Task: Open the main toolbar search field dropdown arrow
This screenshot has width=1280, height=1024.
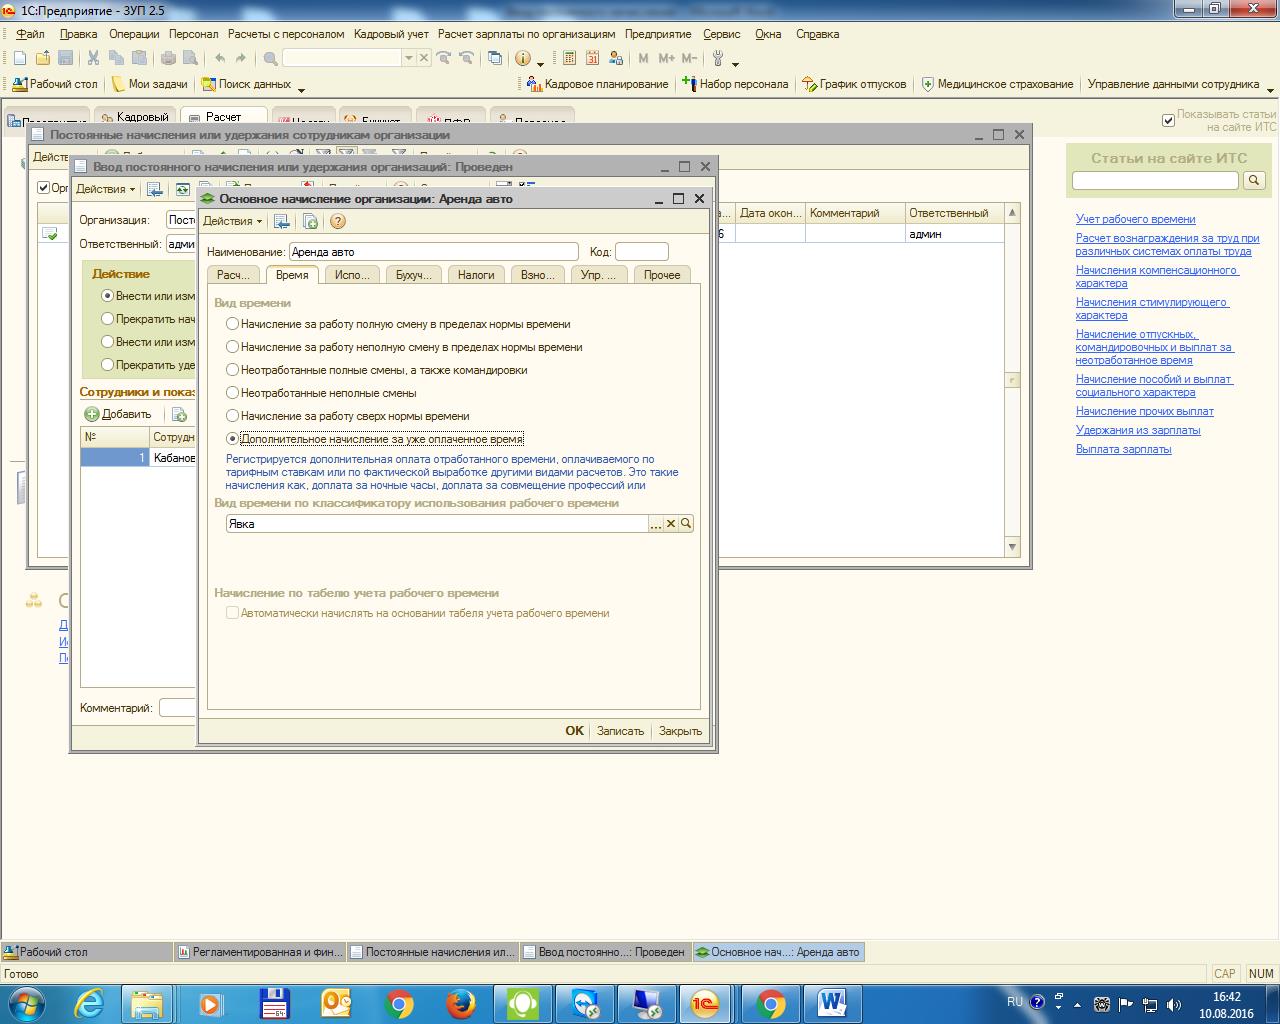Action: [x=408, y=59]
